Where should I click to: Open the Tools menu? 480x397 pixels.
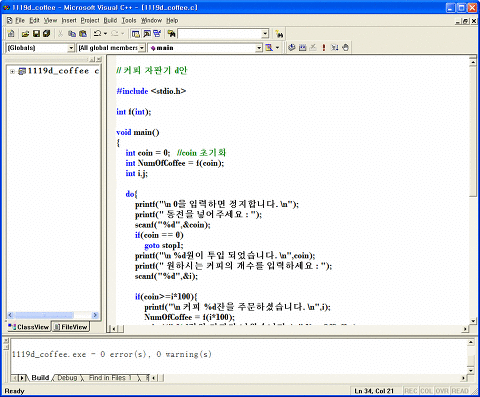129,21
